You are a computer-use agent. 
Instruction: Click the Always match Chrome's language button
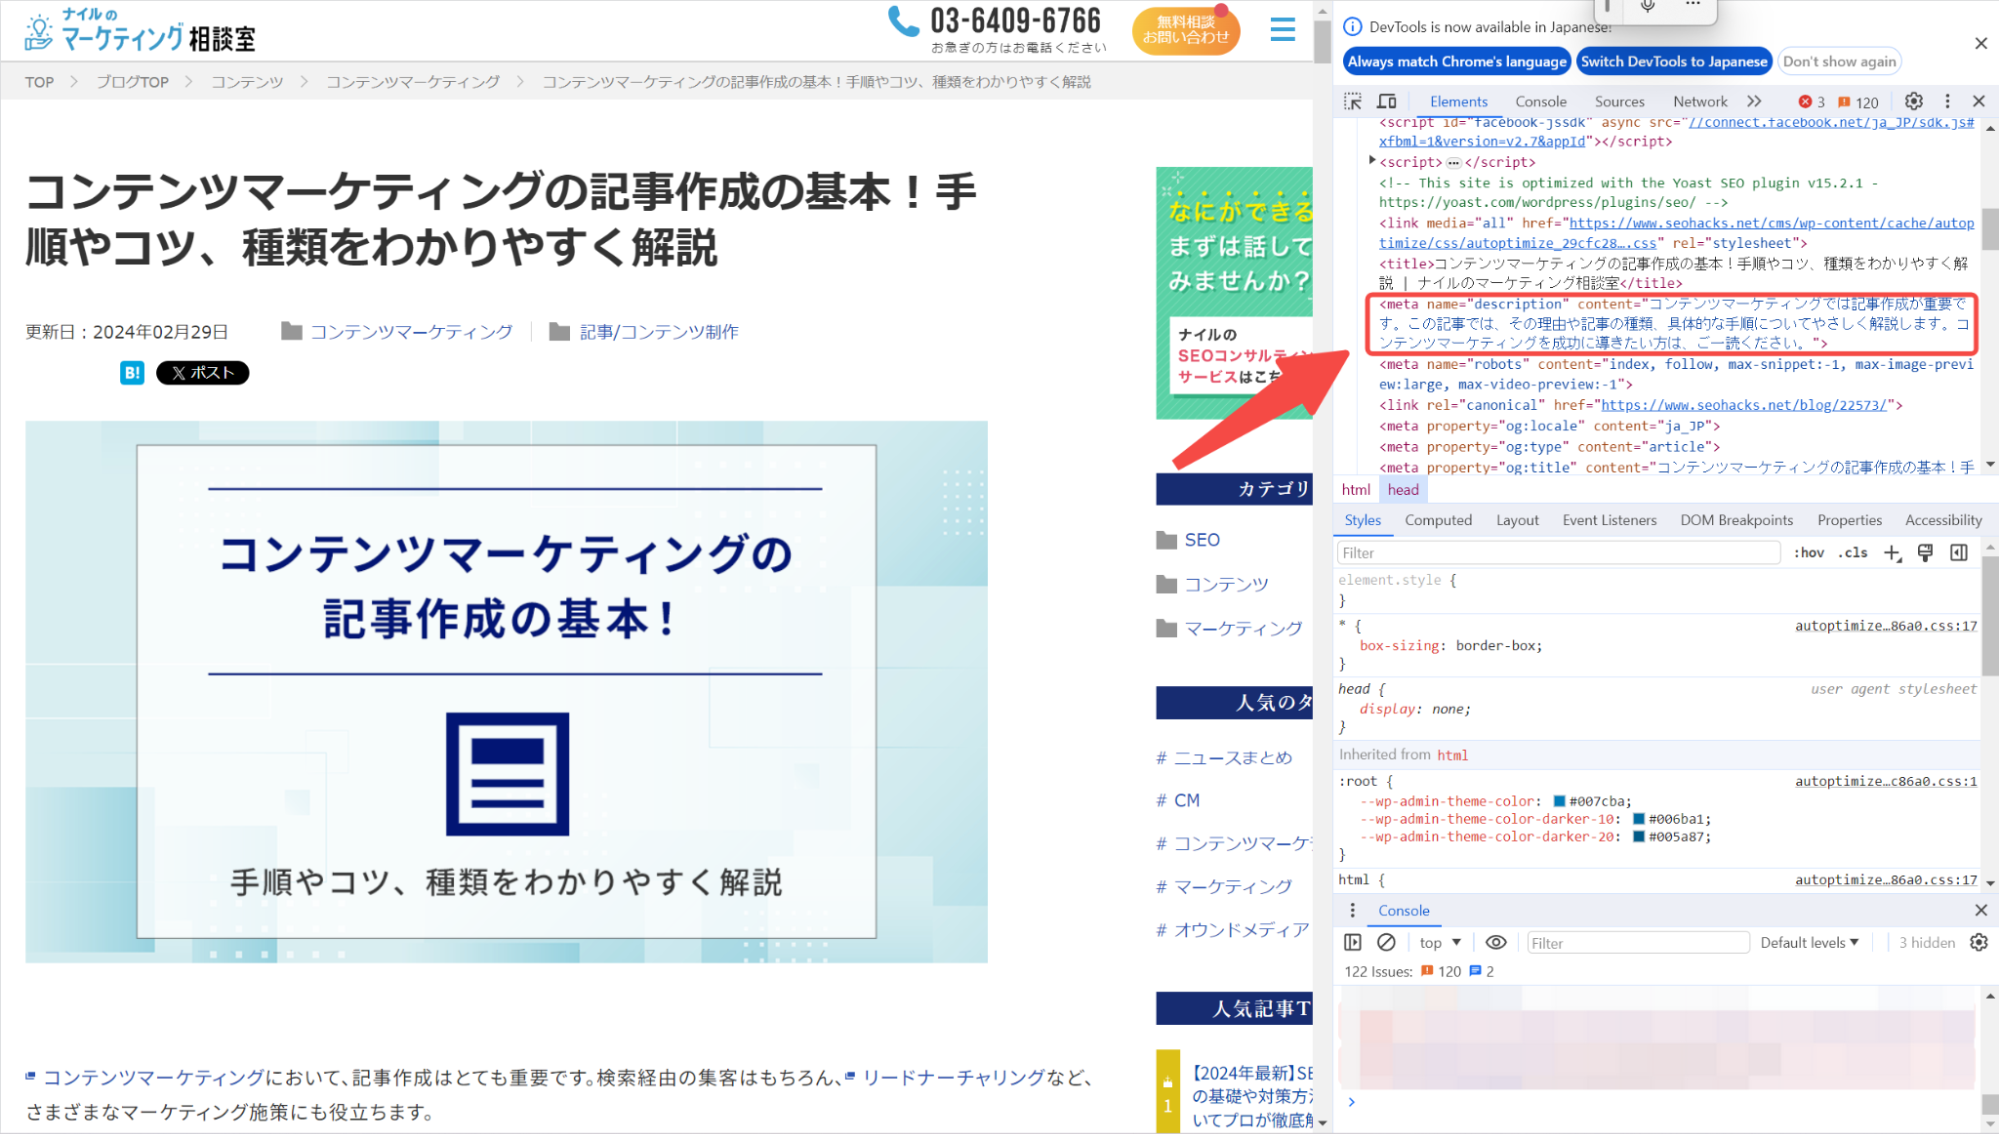coord(1456,62)
